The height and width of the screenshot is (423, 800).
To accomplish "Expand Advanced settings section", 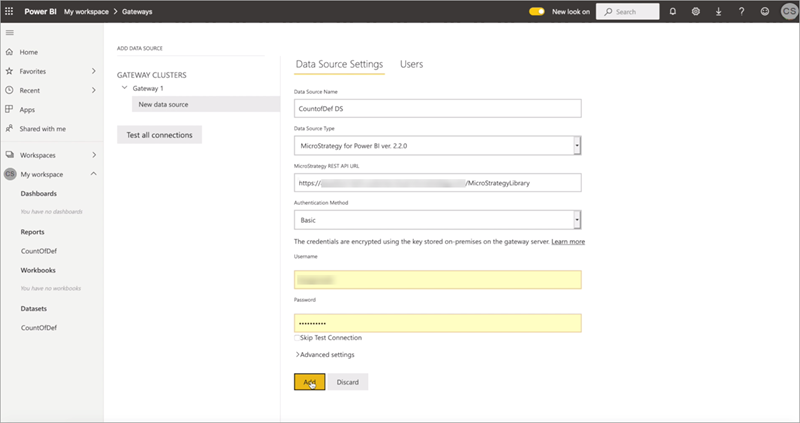I will [x=324, y=354].
